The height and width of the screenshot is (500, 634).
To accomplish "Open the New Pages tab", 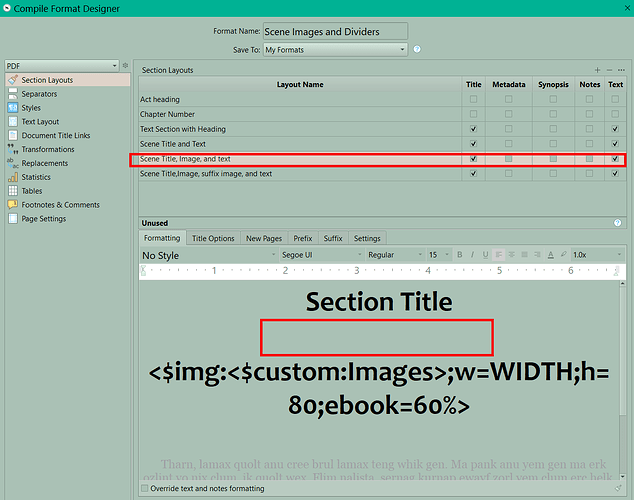I will [265, 239].
